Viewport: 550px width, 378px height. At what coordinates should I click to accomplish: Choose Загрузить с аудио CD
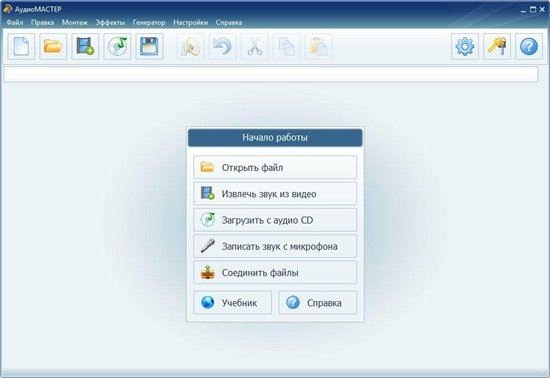click(x=275, y=220)
